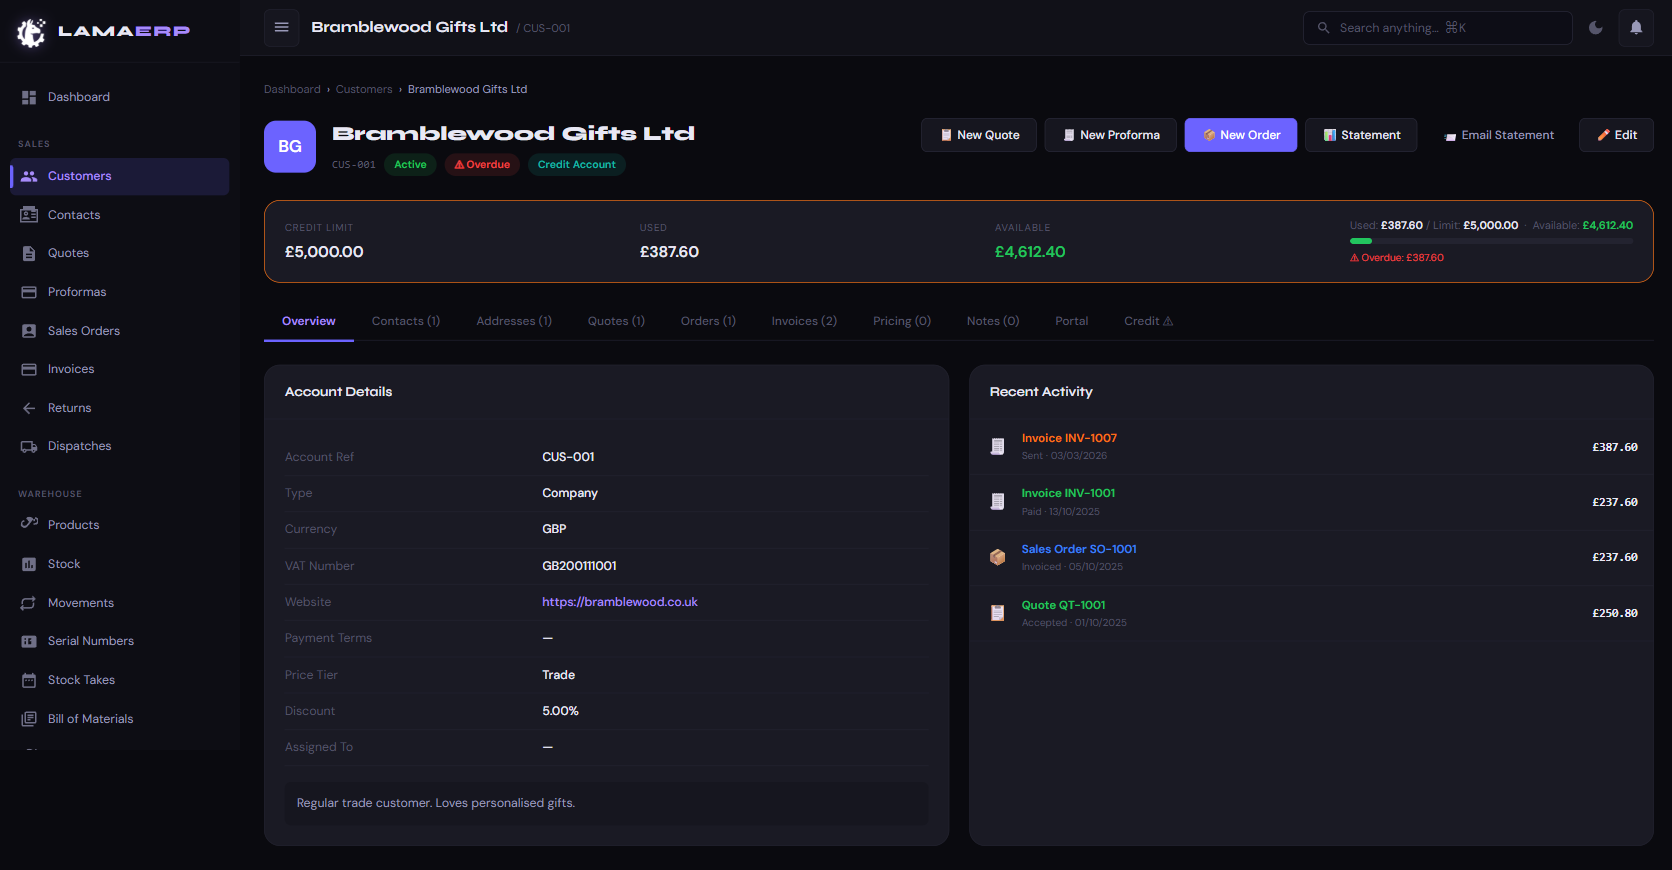Open the Quotes (1) tab
The width and height of the screenshot is (1672, 870).
click(x=616, y=321)
